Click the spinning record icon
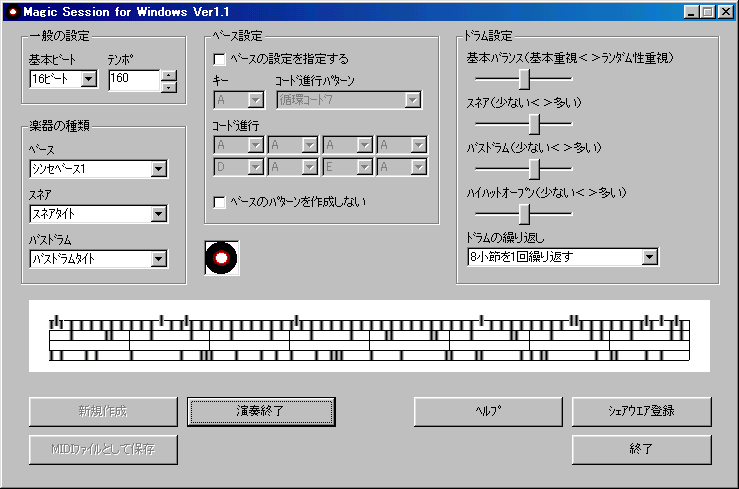This screenshot has height=489, width=739. pos(222,258)
